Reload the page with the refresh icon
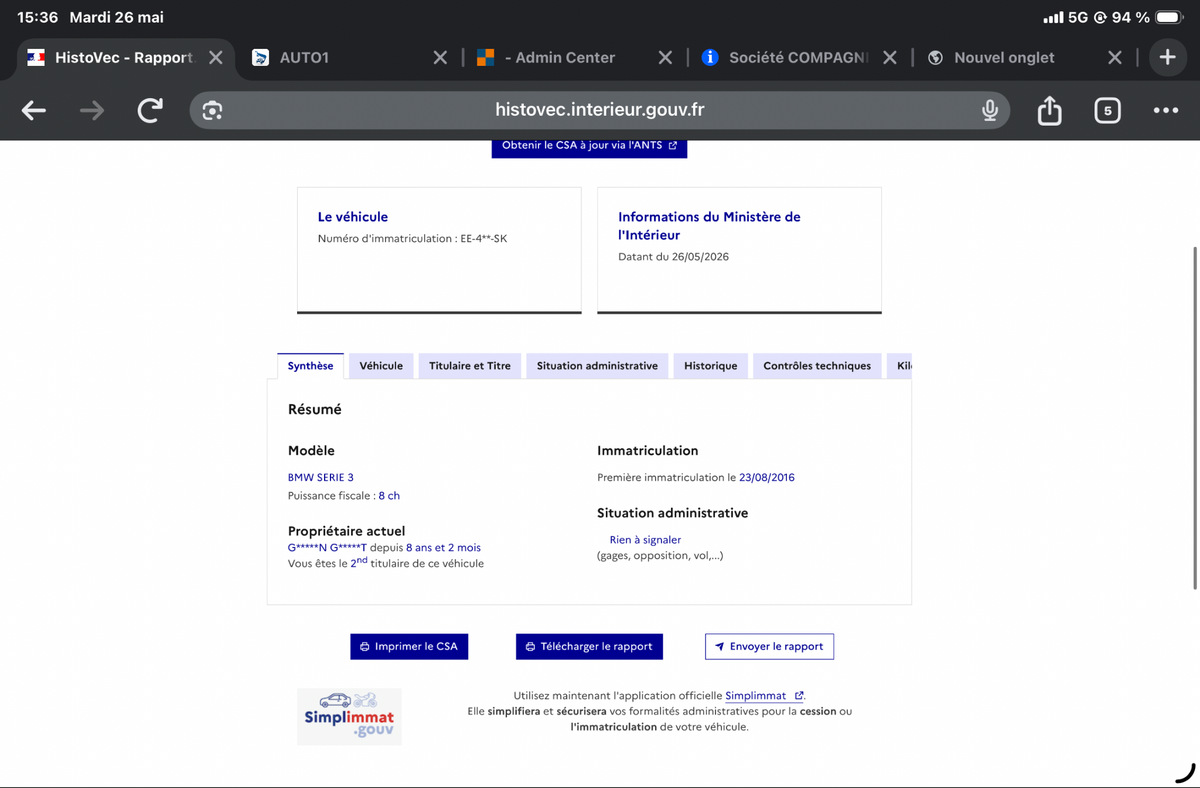Image resolution: width=1200 pixels, height=788 pixels. pos(150,110)
